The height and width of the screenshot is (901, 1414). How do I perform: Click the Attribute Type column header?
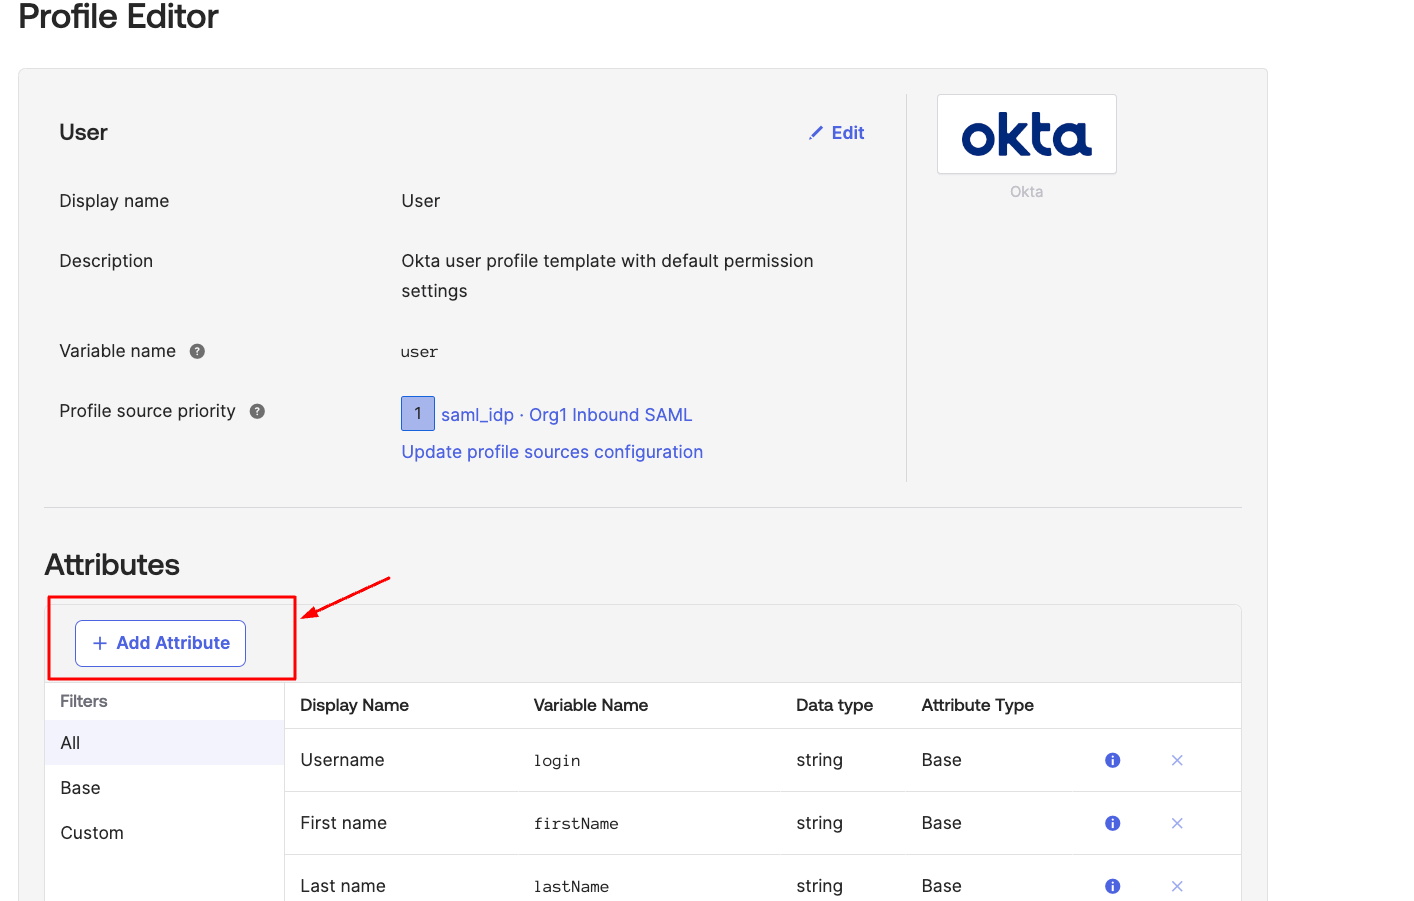tap(977, 705)
